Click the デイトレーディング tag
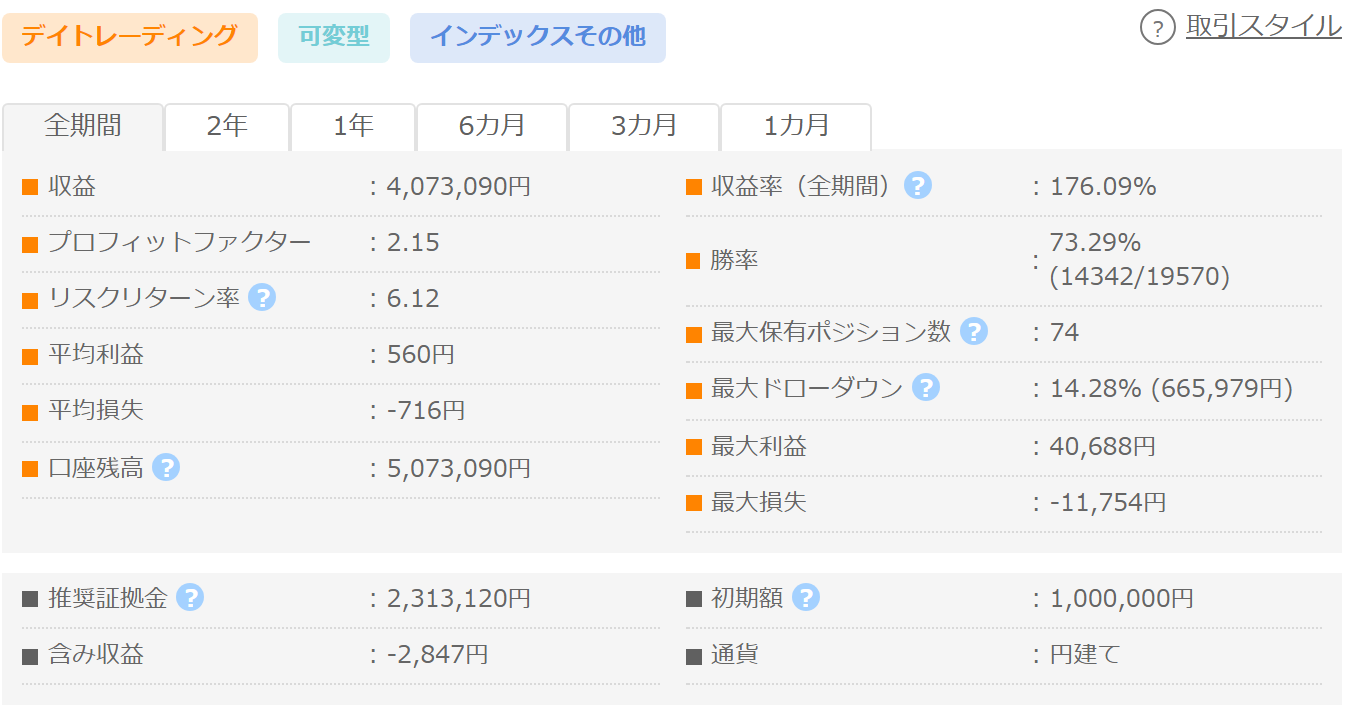The width and height of the screenshot is (1346, 710). 130,37
